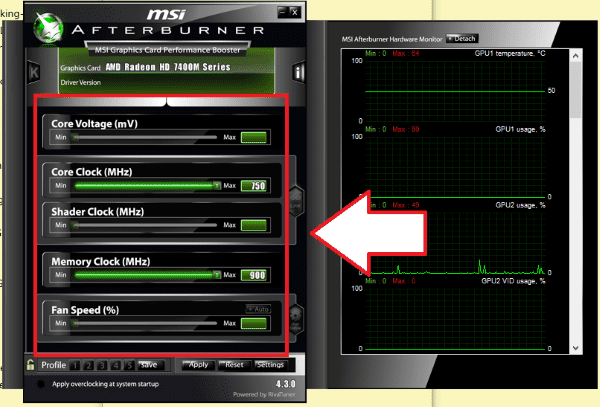Click the GPU1 usage graph
This screenshot has height=407, width=600.
455,167
